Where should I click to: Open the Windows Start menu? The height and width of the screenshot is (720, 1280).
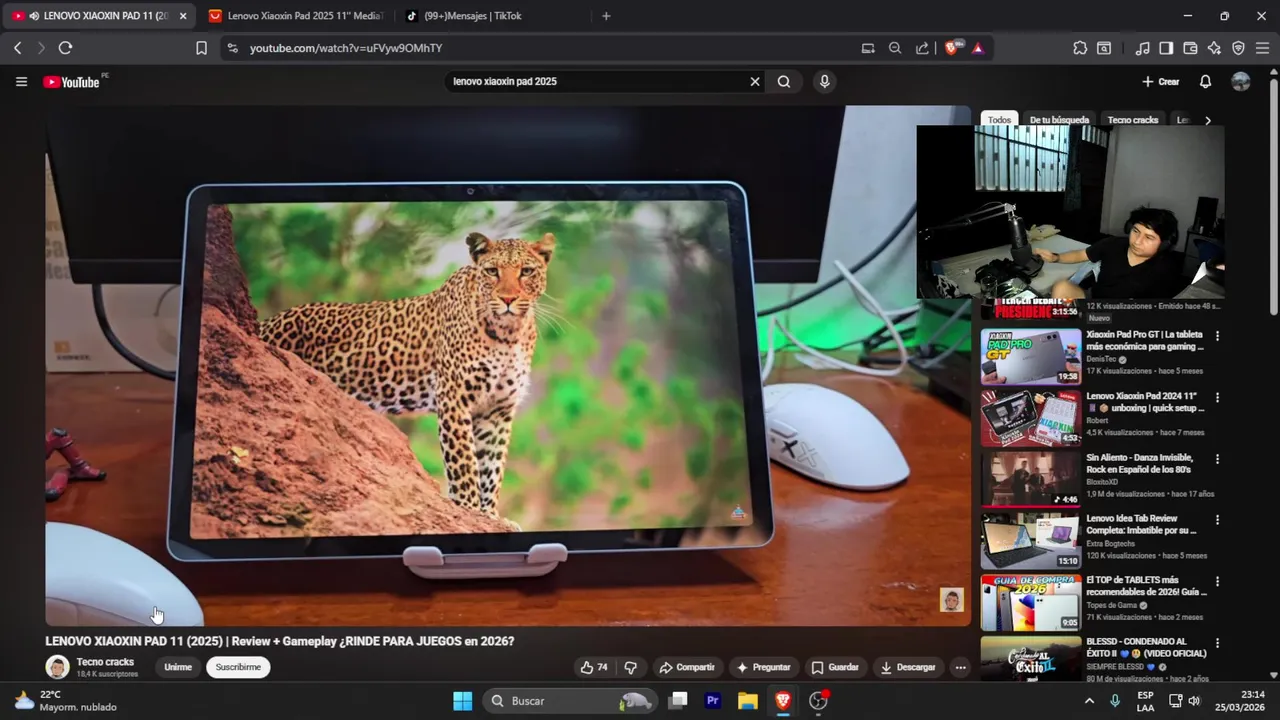tap(462, 701)
